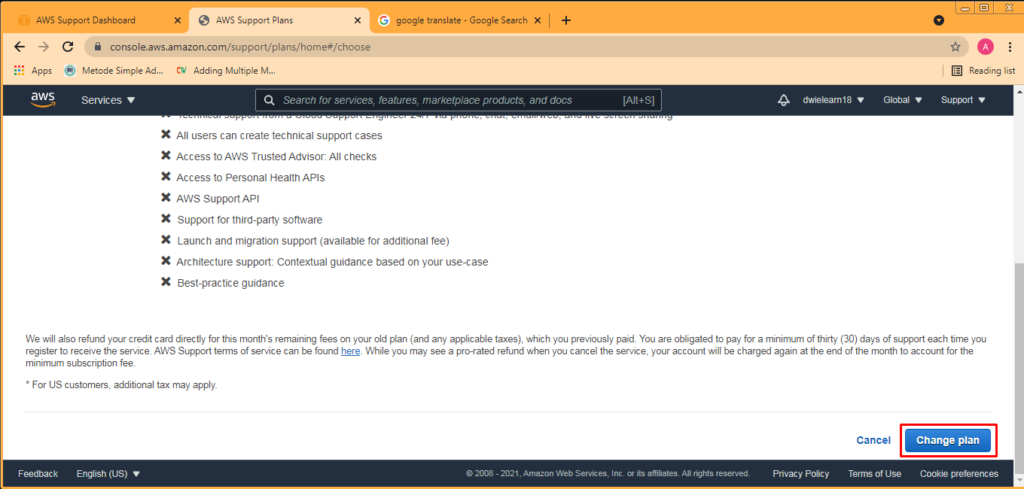
Task: Click the search magnifier icon in AWS bar
Action: pos(268,101)
